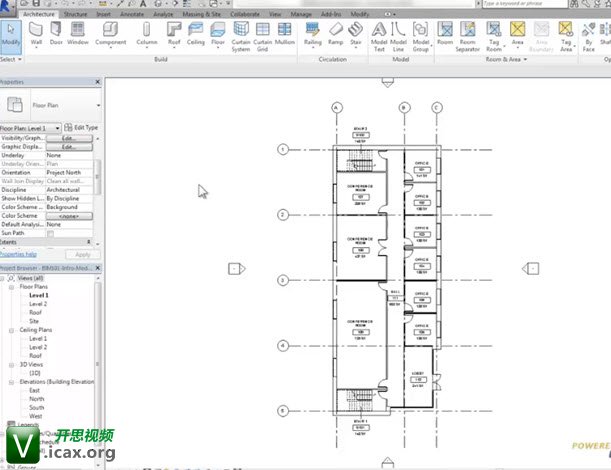611x470 pixels.
Task: Collapse the Floor Plans tree node
Action: coord(11,287)
